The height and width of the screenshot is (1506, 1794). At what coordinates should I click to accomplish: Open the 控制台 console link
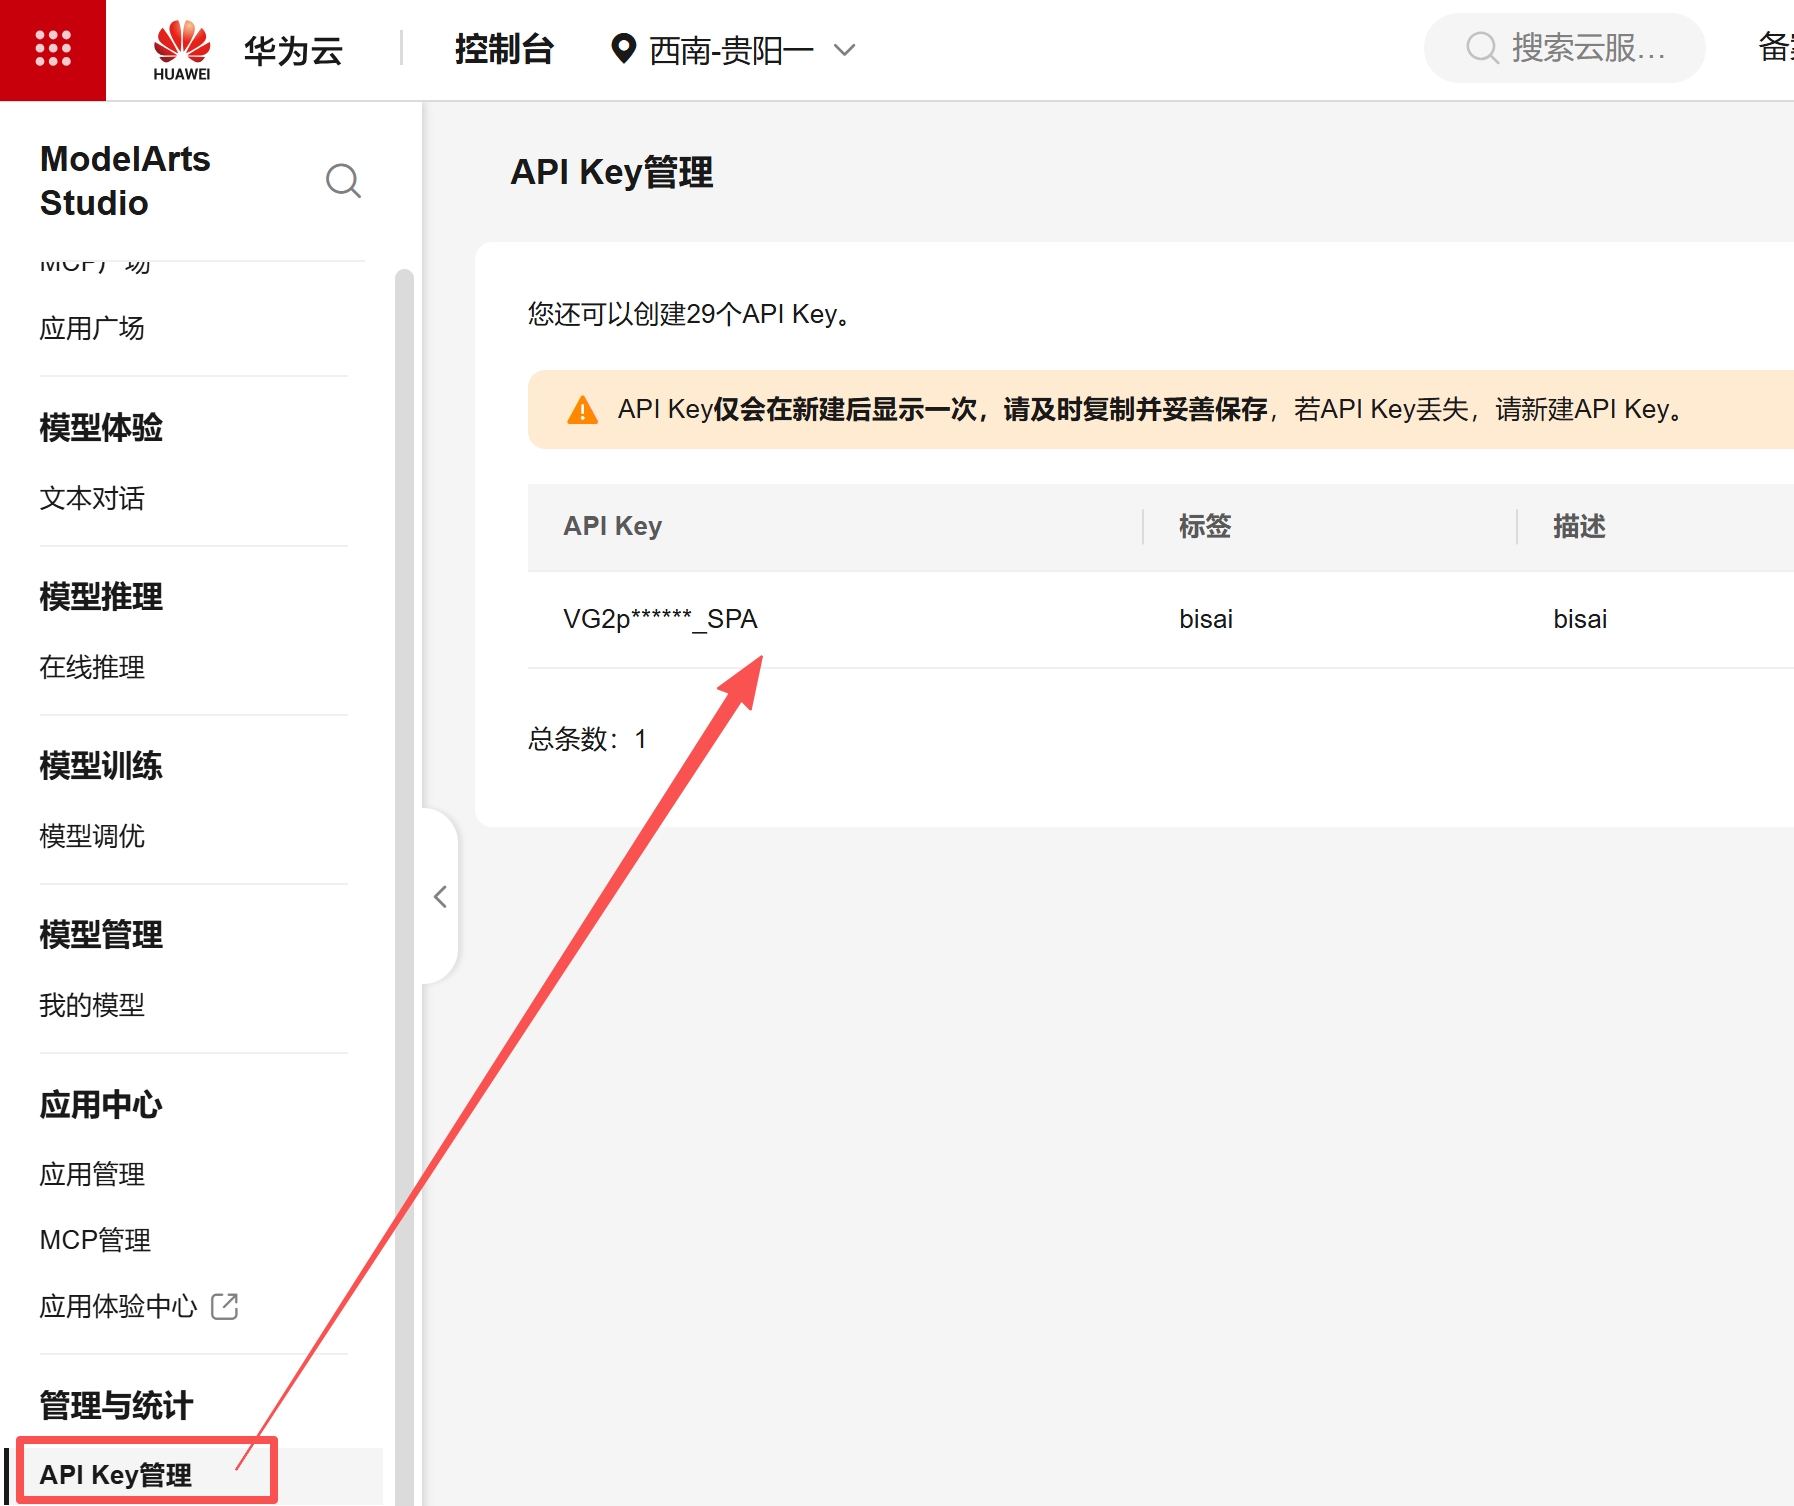point(504,49)
